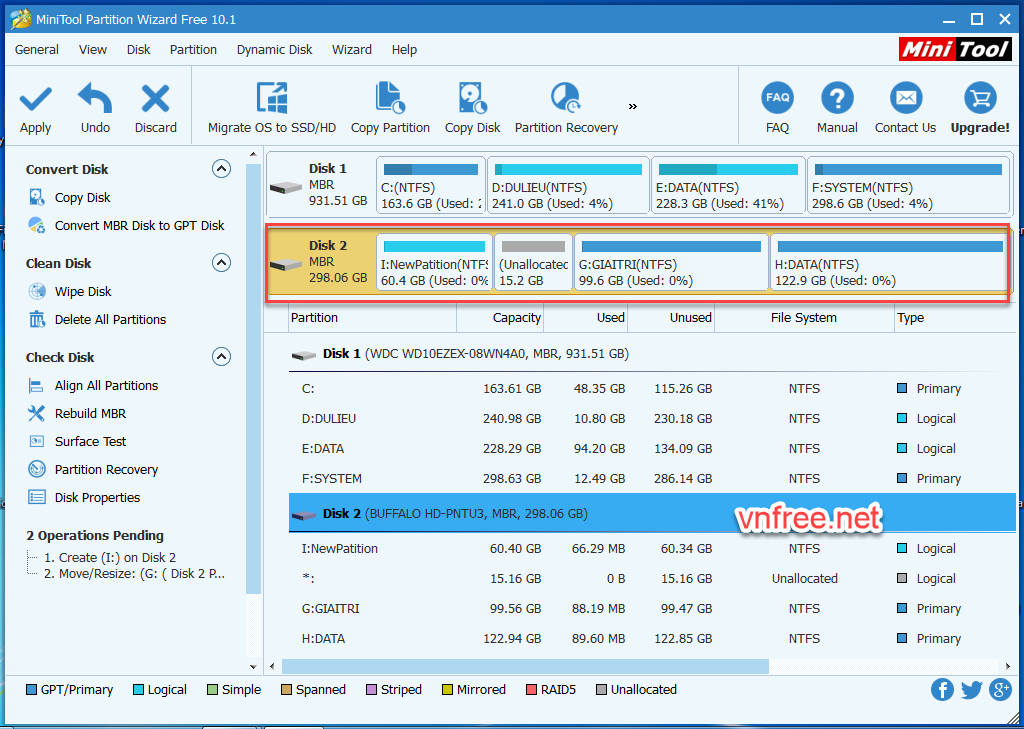Collapse the Convert Disk section
The image size is (1024, 729).
pyautogui.click(x=222, y=169)
